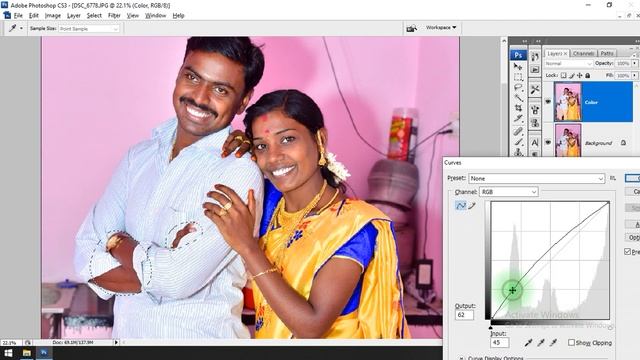Click the curve control point on graph
The height and width of the screenshot is (360, 640).
coord(512,290)
